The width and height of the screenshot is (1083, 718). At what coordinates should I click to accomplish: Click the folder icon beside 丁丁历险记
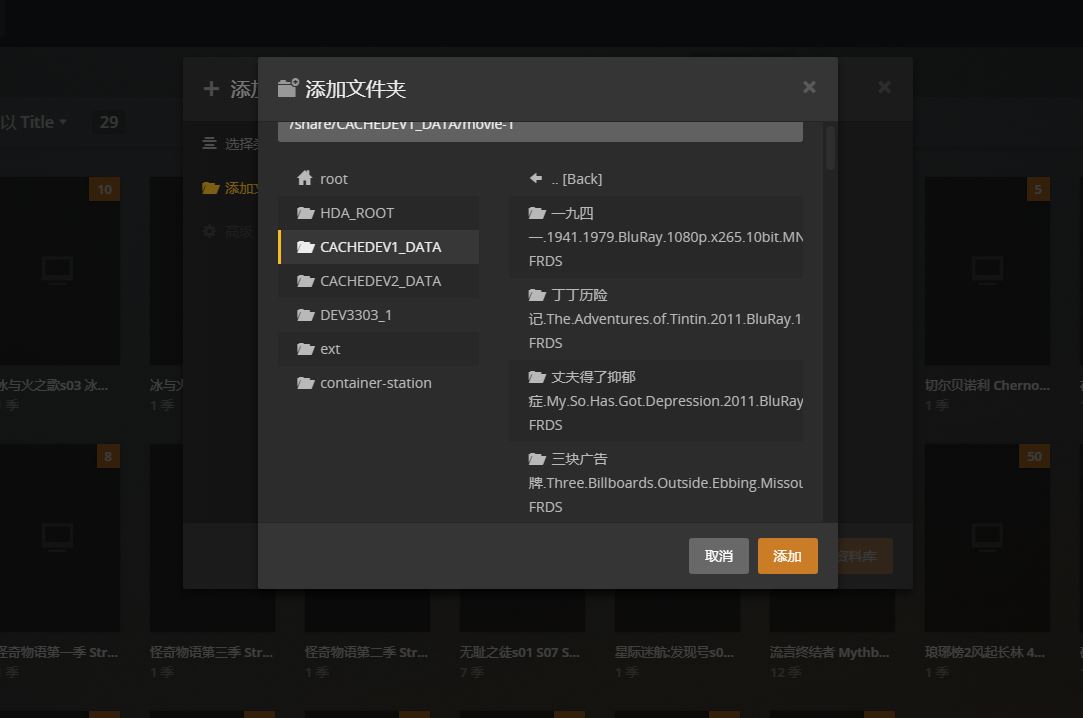pos(536,294)
